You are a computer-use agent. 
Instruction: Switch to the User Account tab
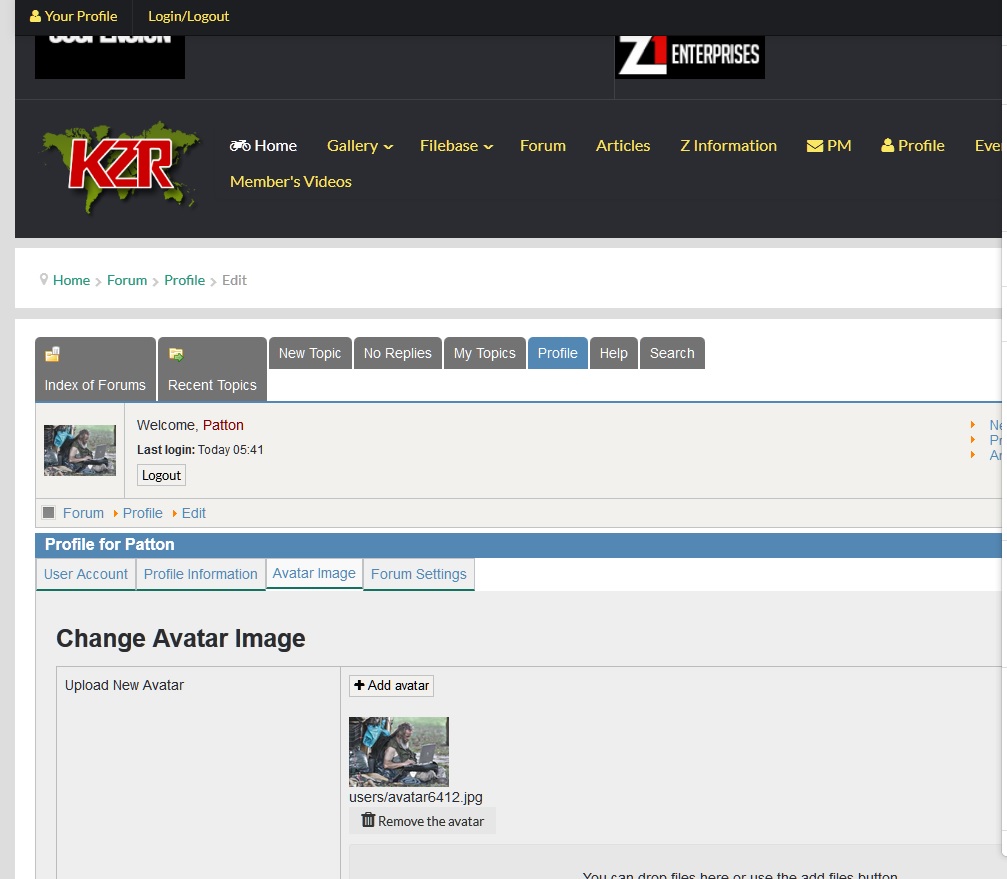[x=86, y=574]
